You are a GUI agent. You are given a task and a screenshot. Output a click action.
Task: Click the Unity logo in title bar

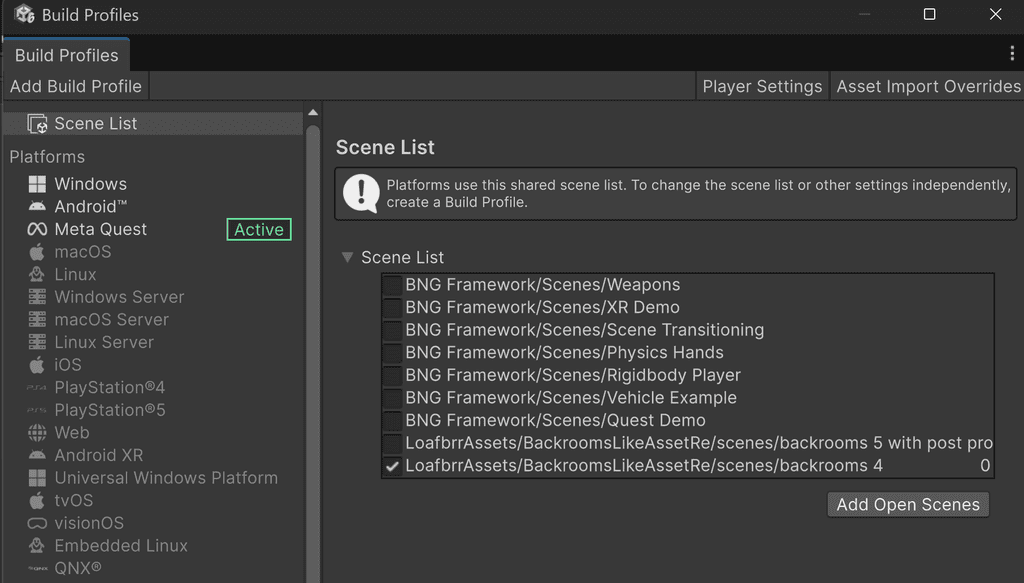pos(25,14)
